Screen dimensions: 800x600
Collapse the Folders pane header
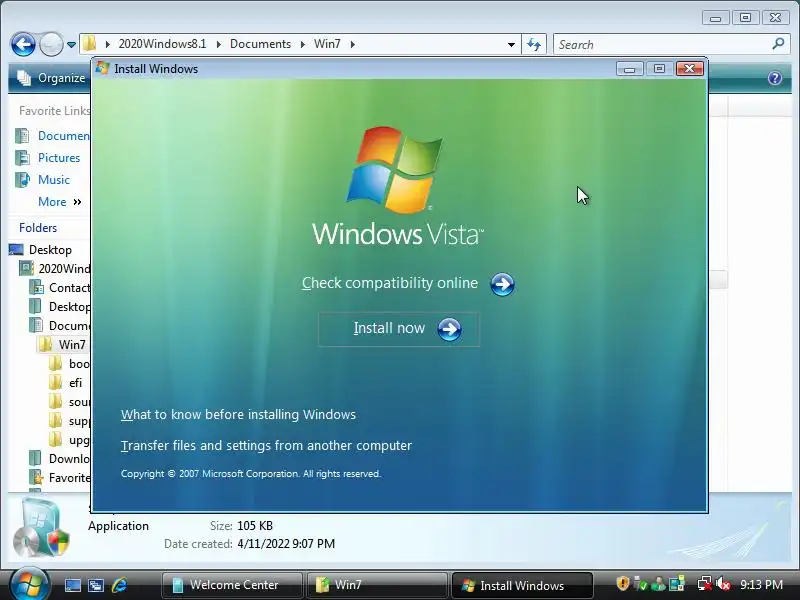click(38, 228)
